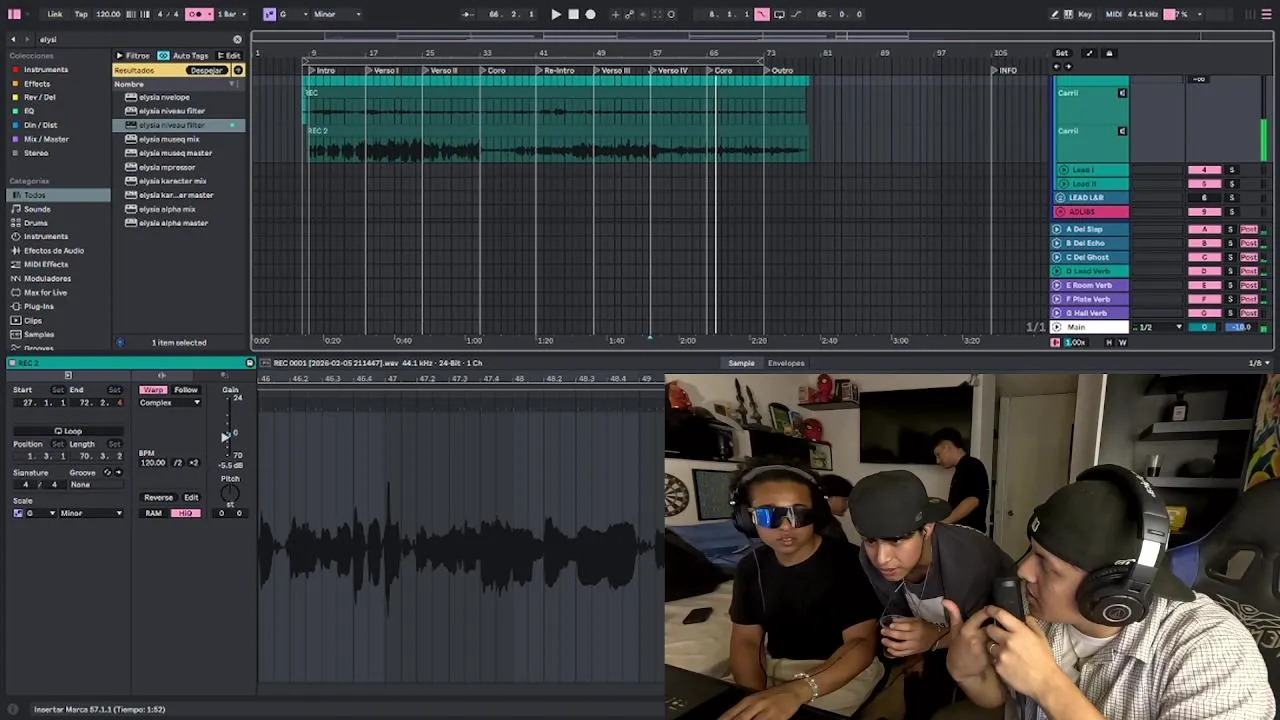Enable MIDI map mode
This screenshot has width=1280, height=720.
point(1113,14)
